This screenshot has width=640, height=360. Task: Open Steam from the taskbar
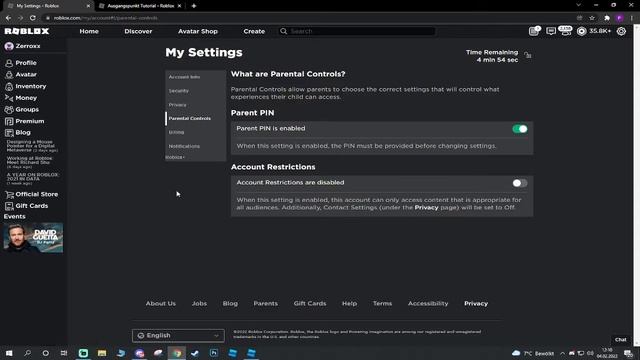[x=195, y=353]
